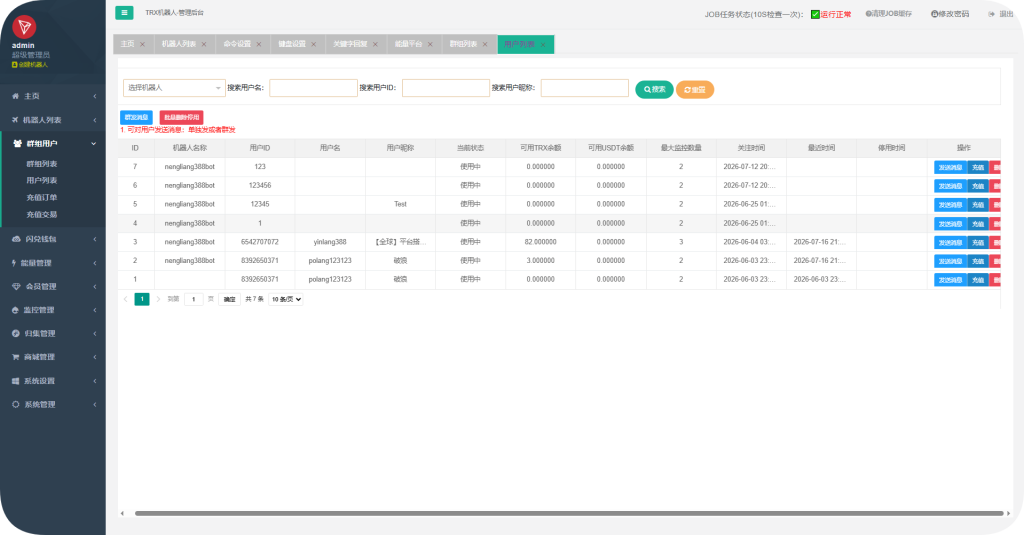1024x535 pixels.
Task: Open 商城管理 shopping cart icon in sidebar
Action: pyautogui.click(x=16, y=357)
